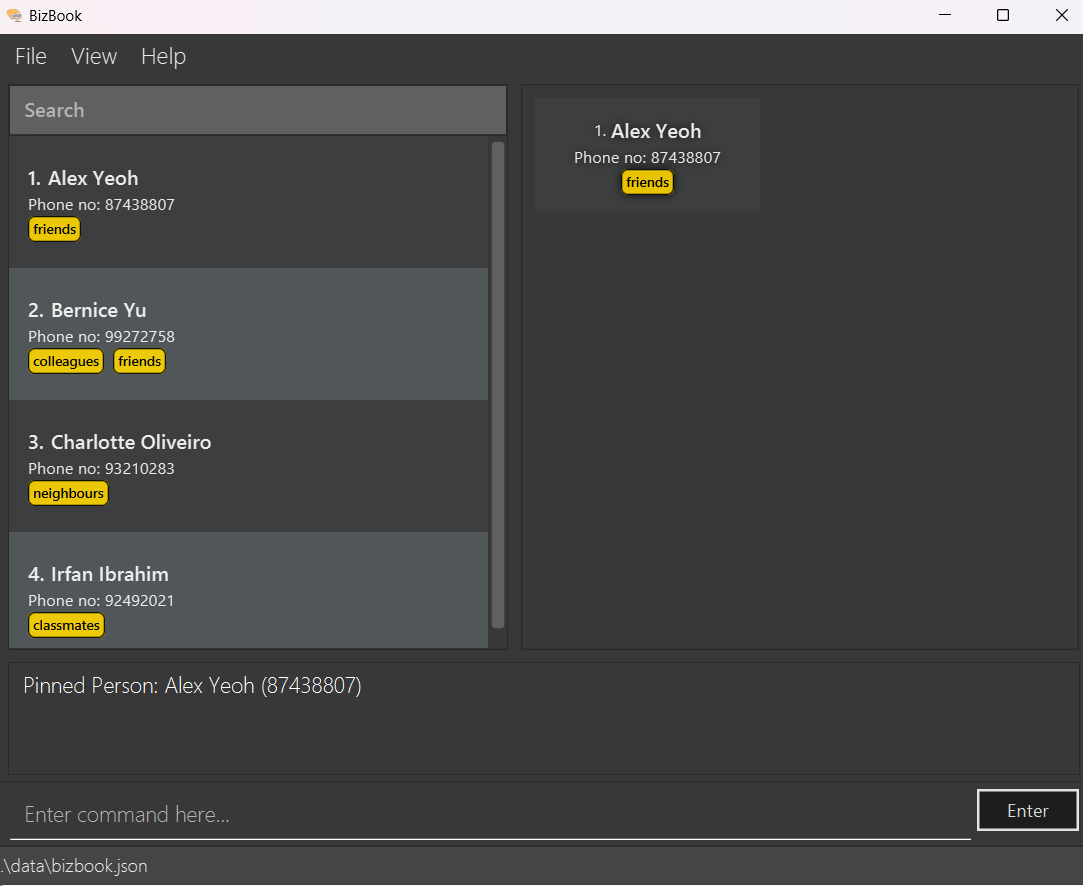Click the friends tag on pinned card
Screen dimensions: 1083x886
[x=647, y=182]
